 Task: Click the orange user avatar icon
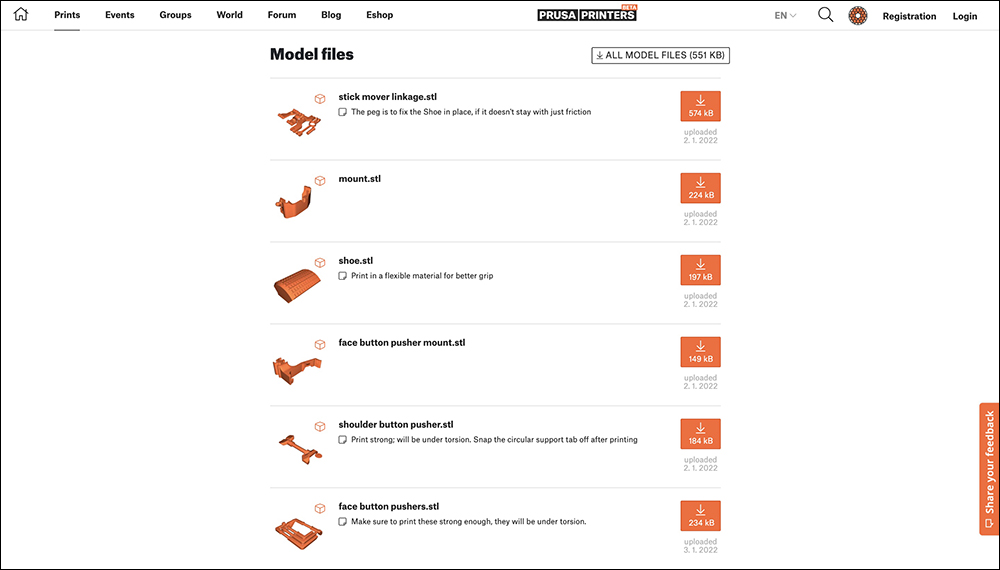coord(858,15)
